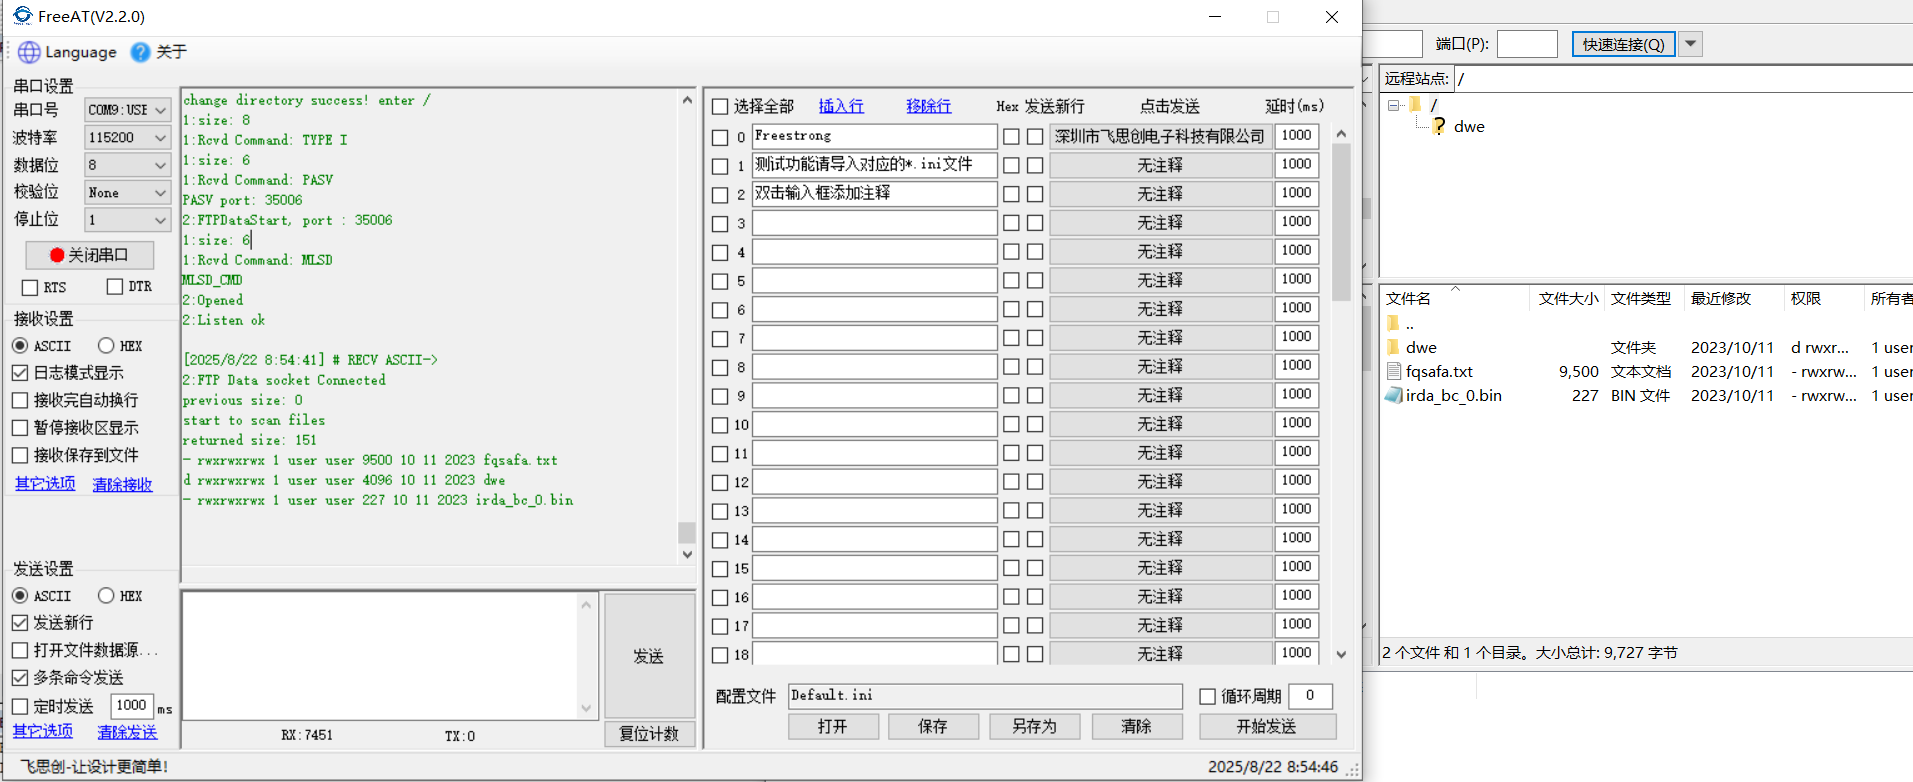This screenshot has height=782, width=1913.
Task: Select HEX radio in 接收设置
Action: pyautogui.click(x=106, y=346)
